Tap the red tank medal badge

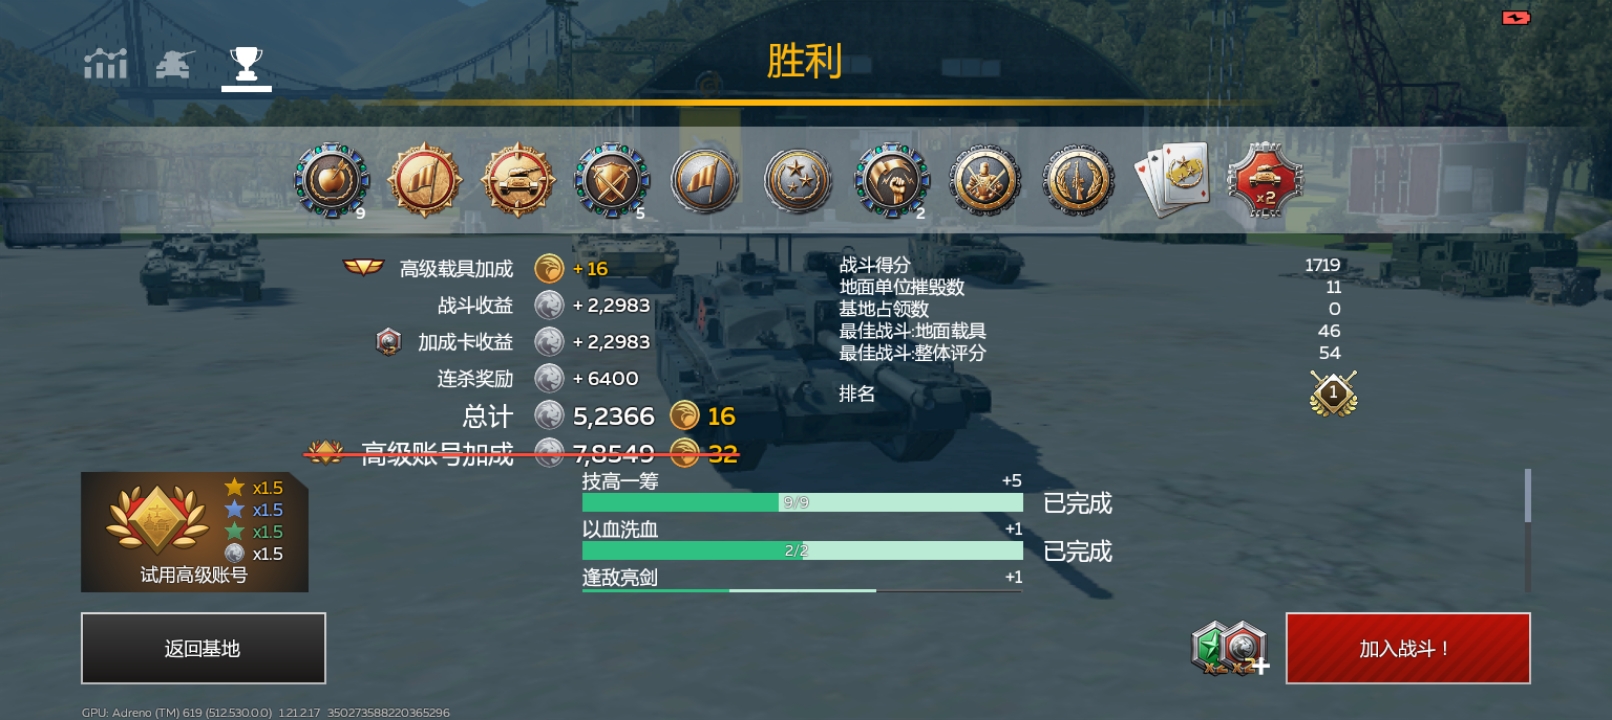click(517, 181)
